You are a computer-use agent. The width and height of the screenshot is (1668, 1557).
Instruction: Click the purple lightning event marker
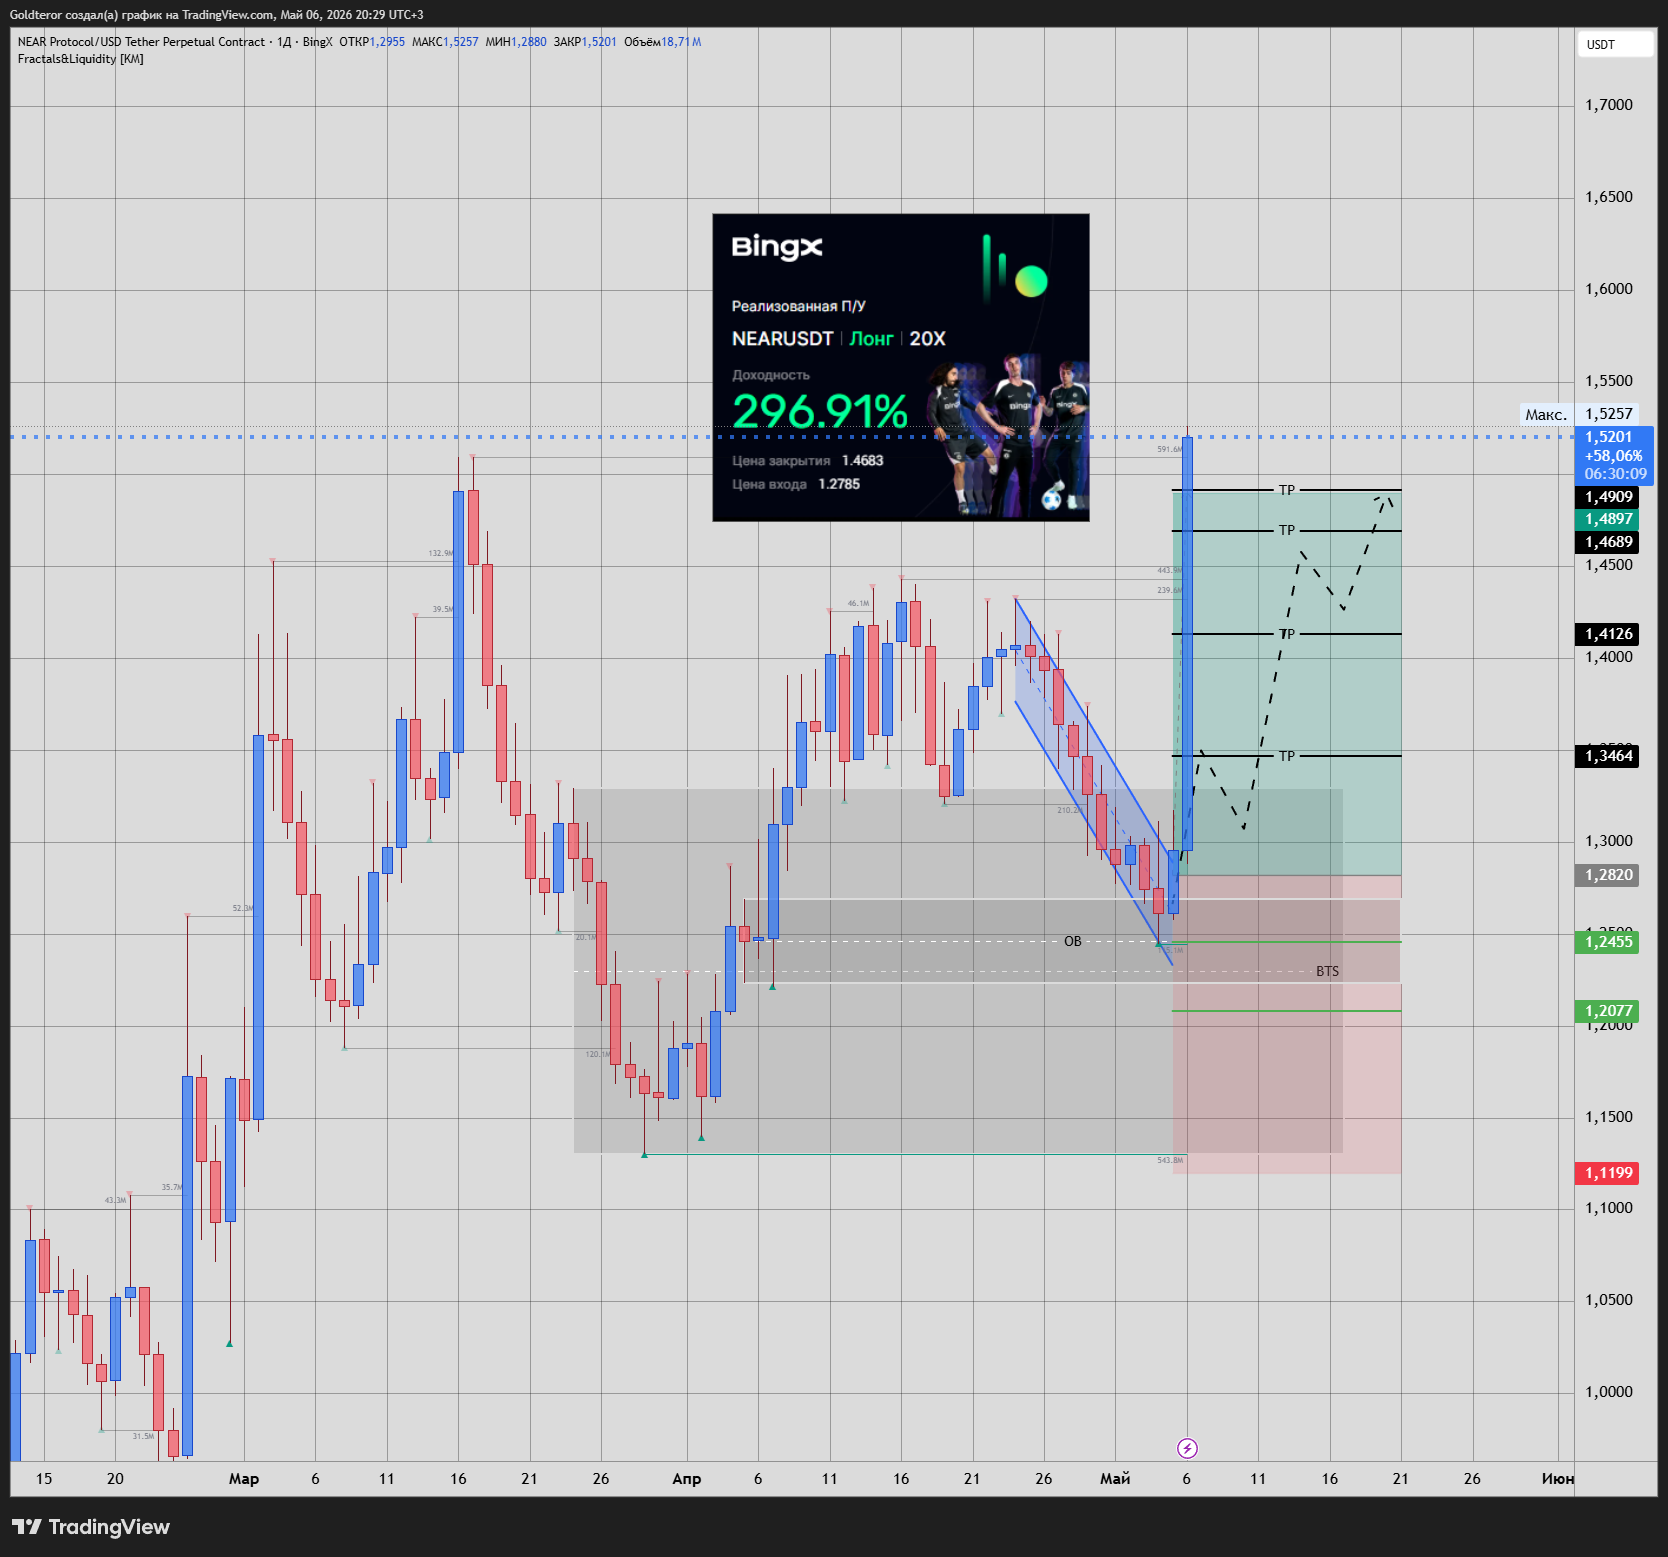(1187, 1448)
